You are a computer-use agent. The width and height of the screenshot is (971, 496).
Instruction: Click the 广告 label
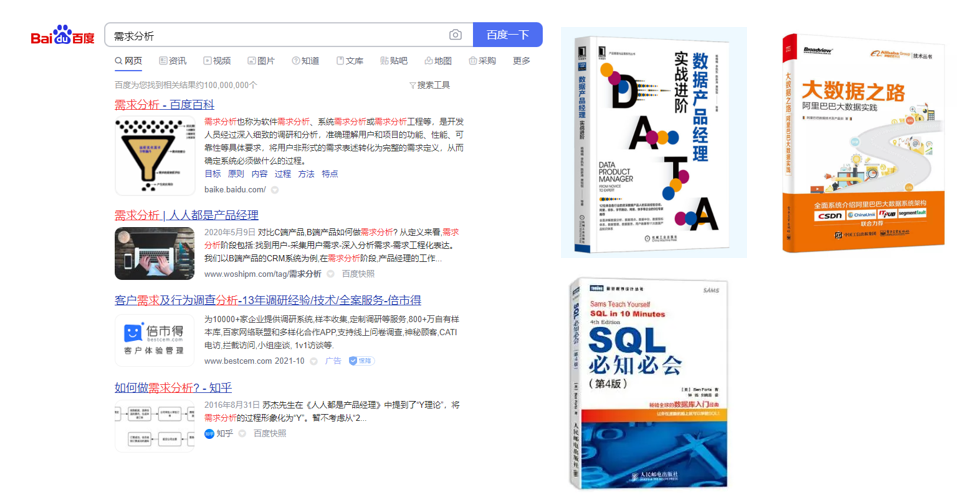point(333,360)
